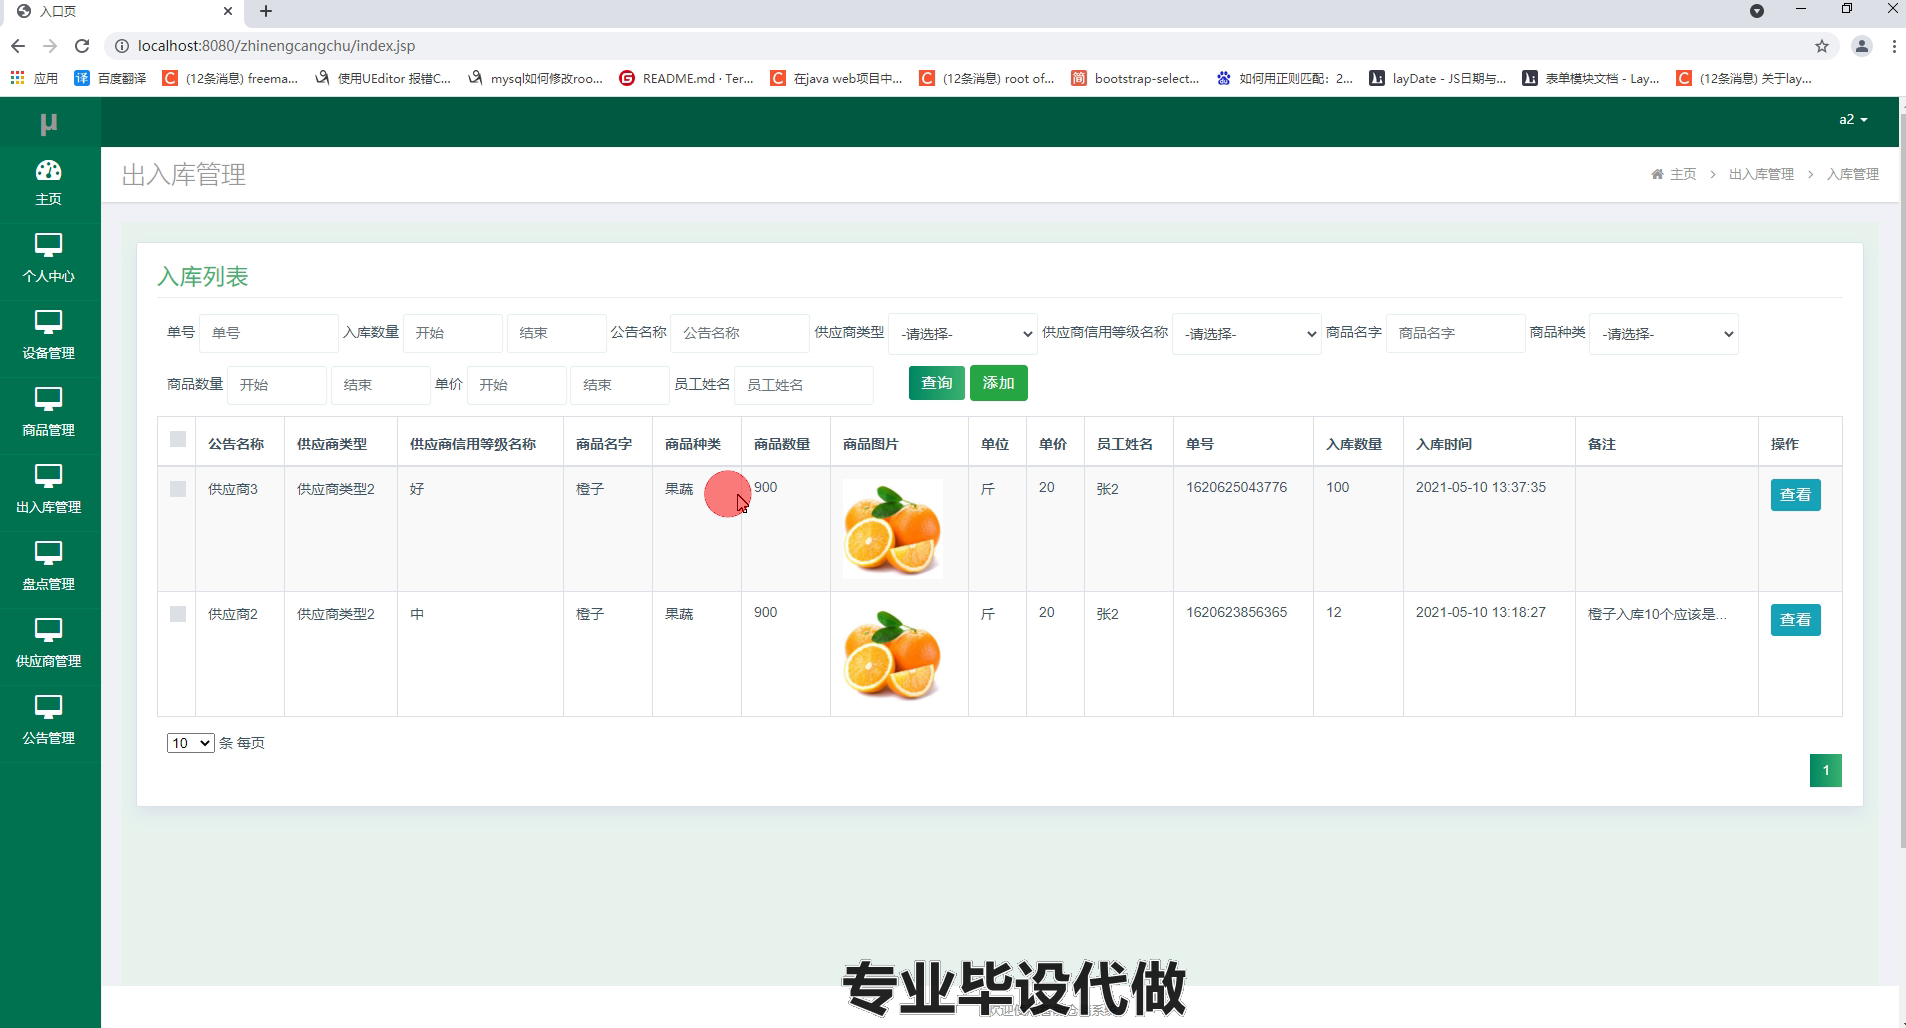Select 出入库管理 label in the sidebar menu
The width and height of the screenshot is (1906, 1028).
(48, 507)
